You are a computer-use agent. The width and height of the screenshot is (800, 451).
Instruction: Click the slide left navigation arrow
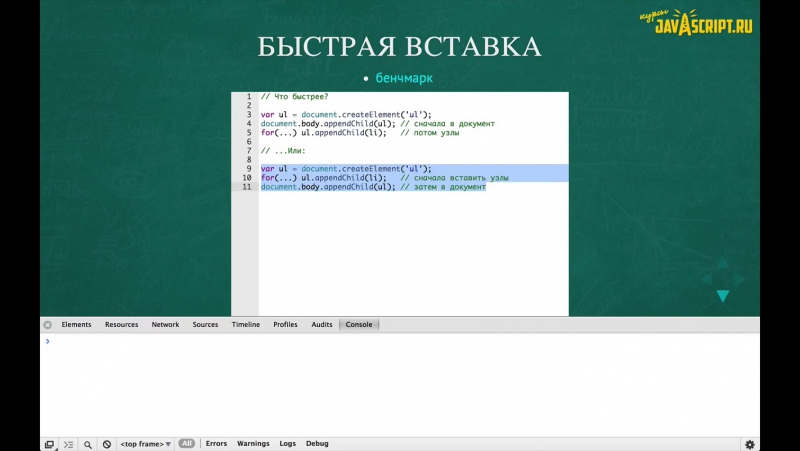point(706,279)
